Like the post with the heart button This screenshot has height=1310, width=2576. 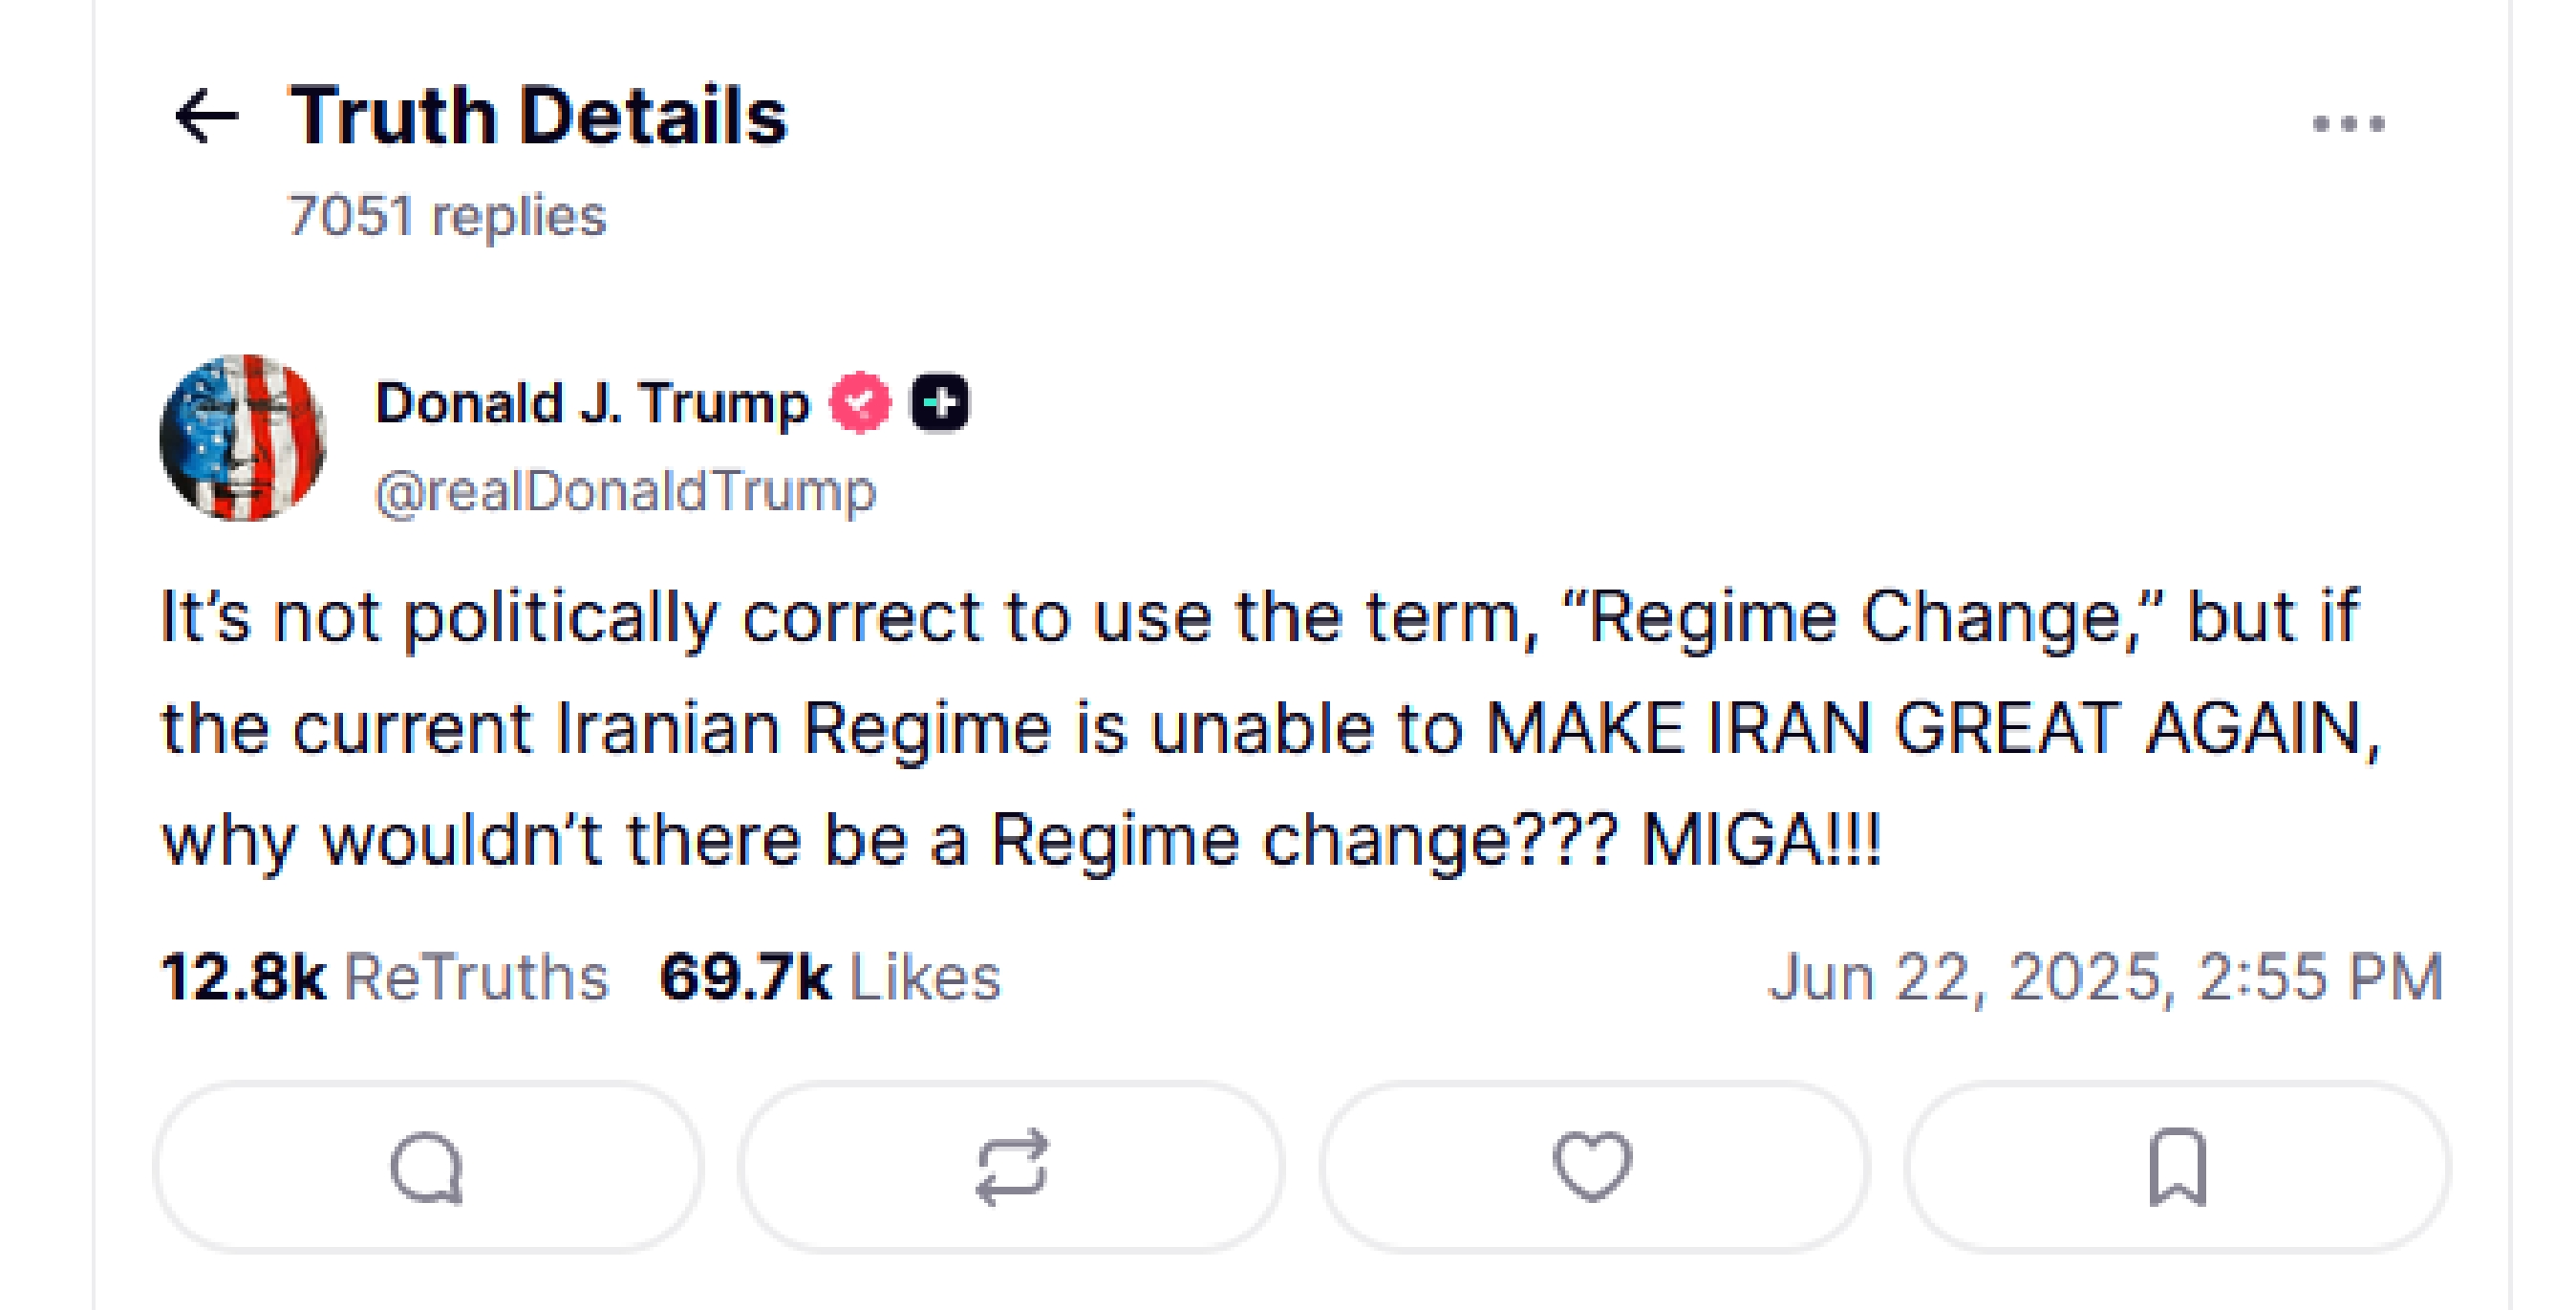tap(1592, 1167)
